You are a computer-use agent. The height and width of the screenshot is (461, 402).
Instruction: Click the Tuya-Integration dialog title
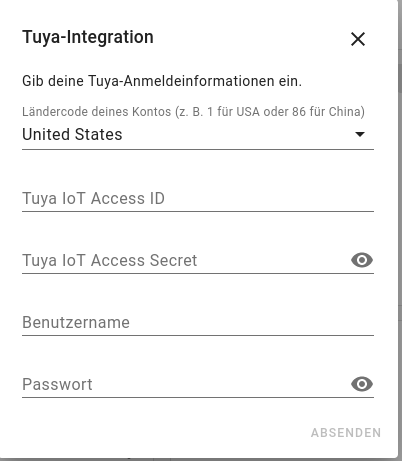pyautogui.click(x=88, y=37)
